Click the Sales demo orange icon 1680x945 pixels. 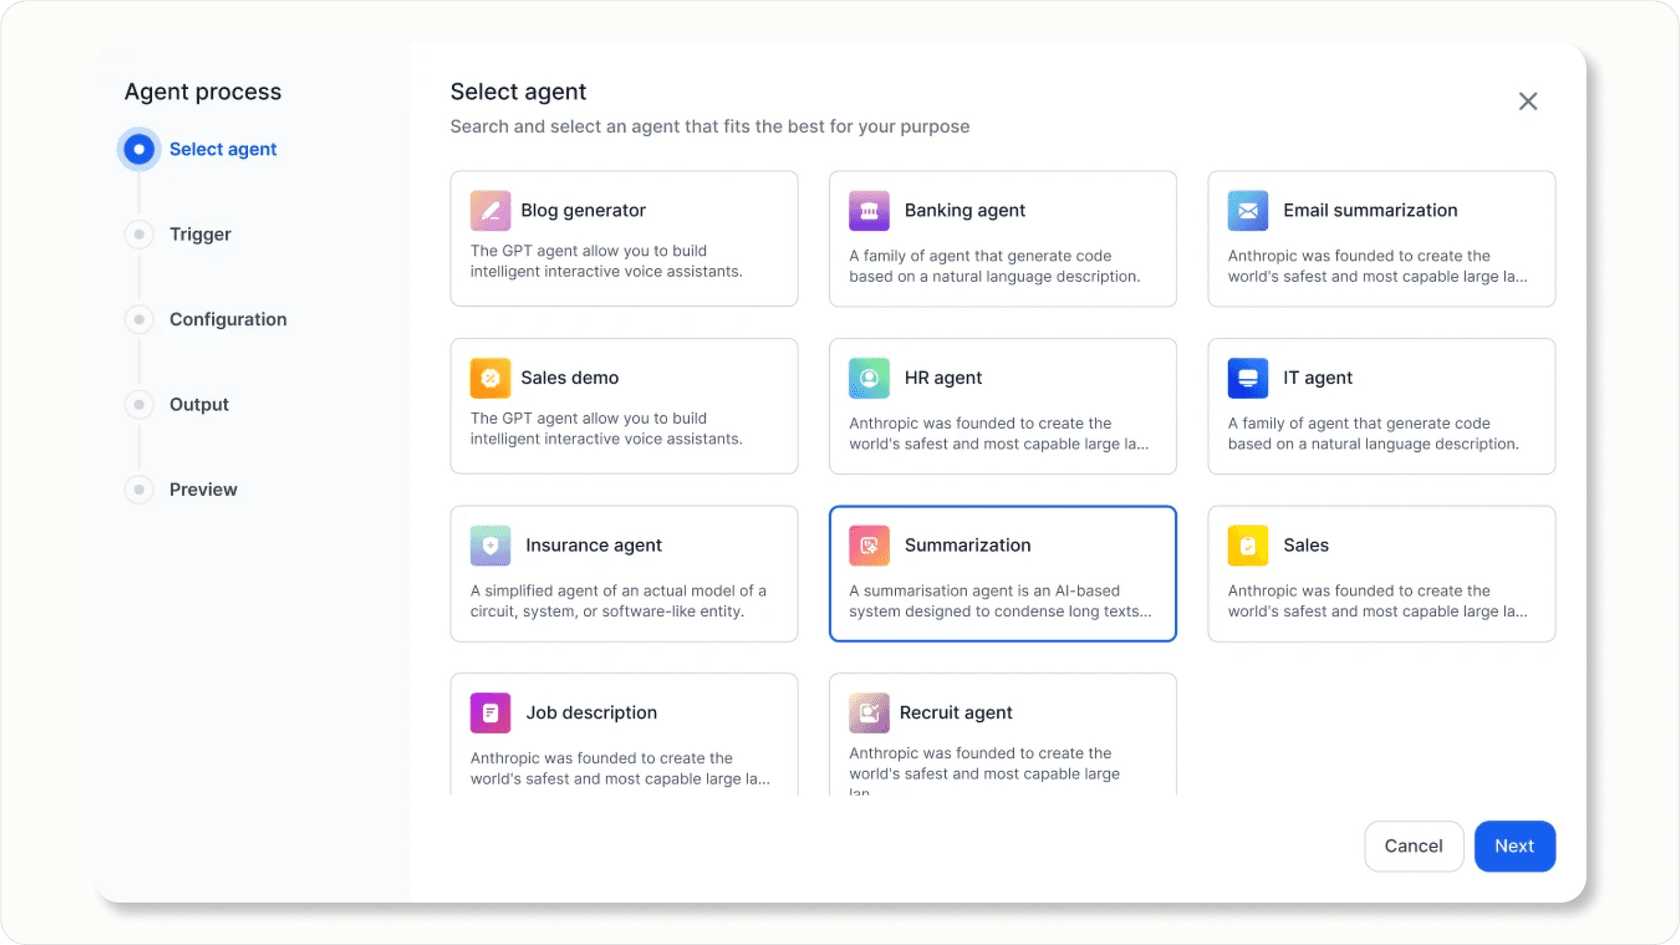click(x=490, y=378)
